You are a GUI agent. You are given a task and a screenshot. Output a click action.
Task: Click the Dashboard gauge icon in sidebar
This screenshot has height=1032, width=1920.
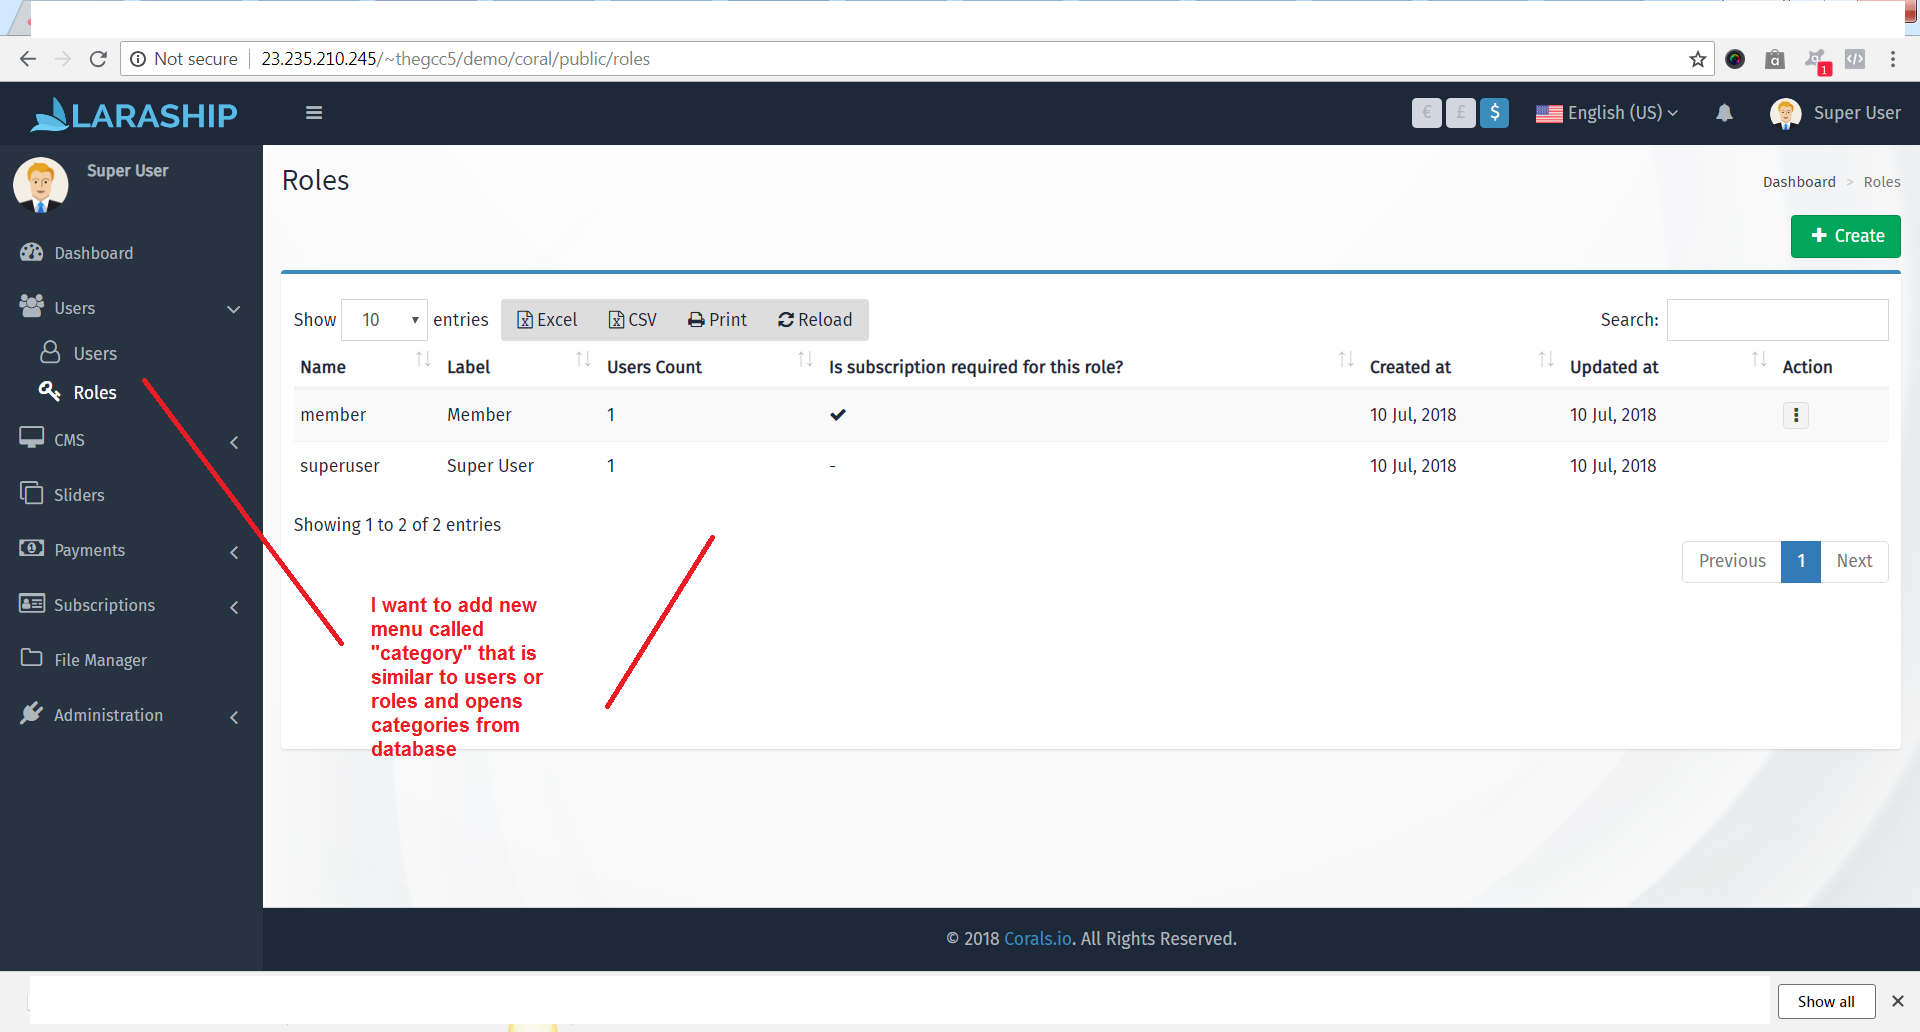[x=32, y=252]
